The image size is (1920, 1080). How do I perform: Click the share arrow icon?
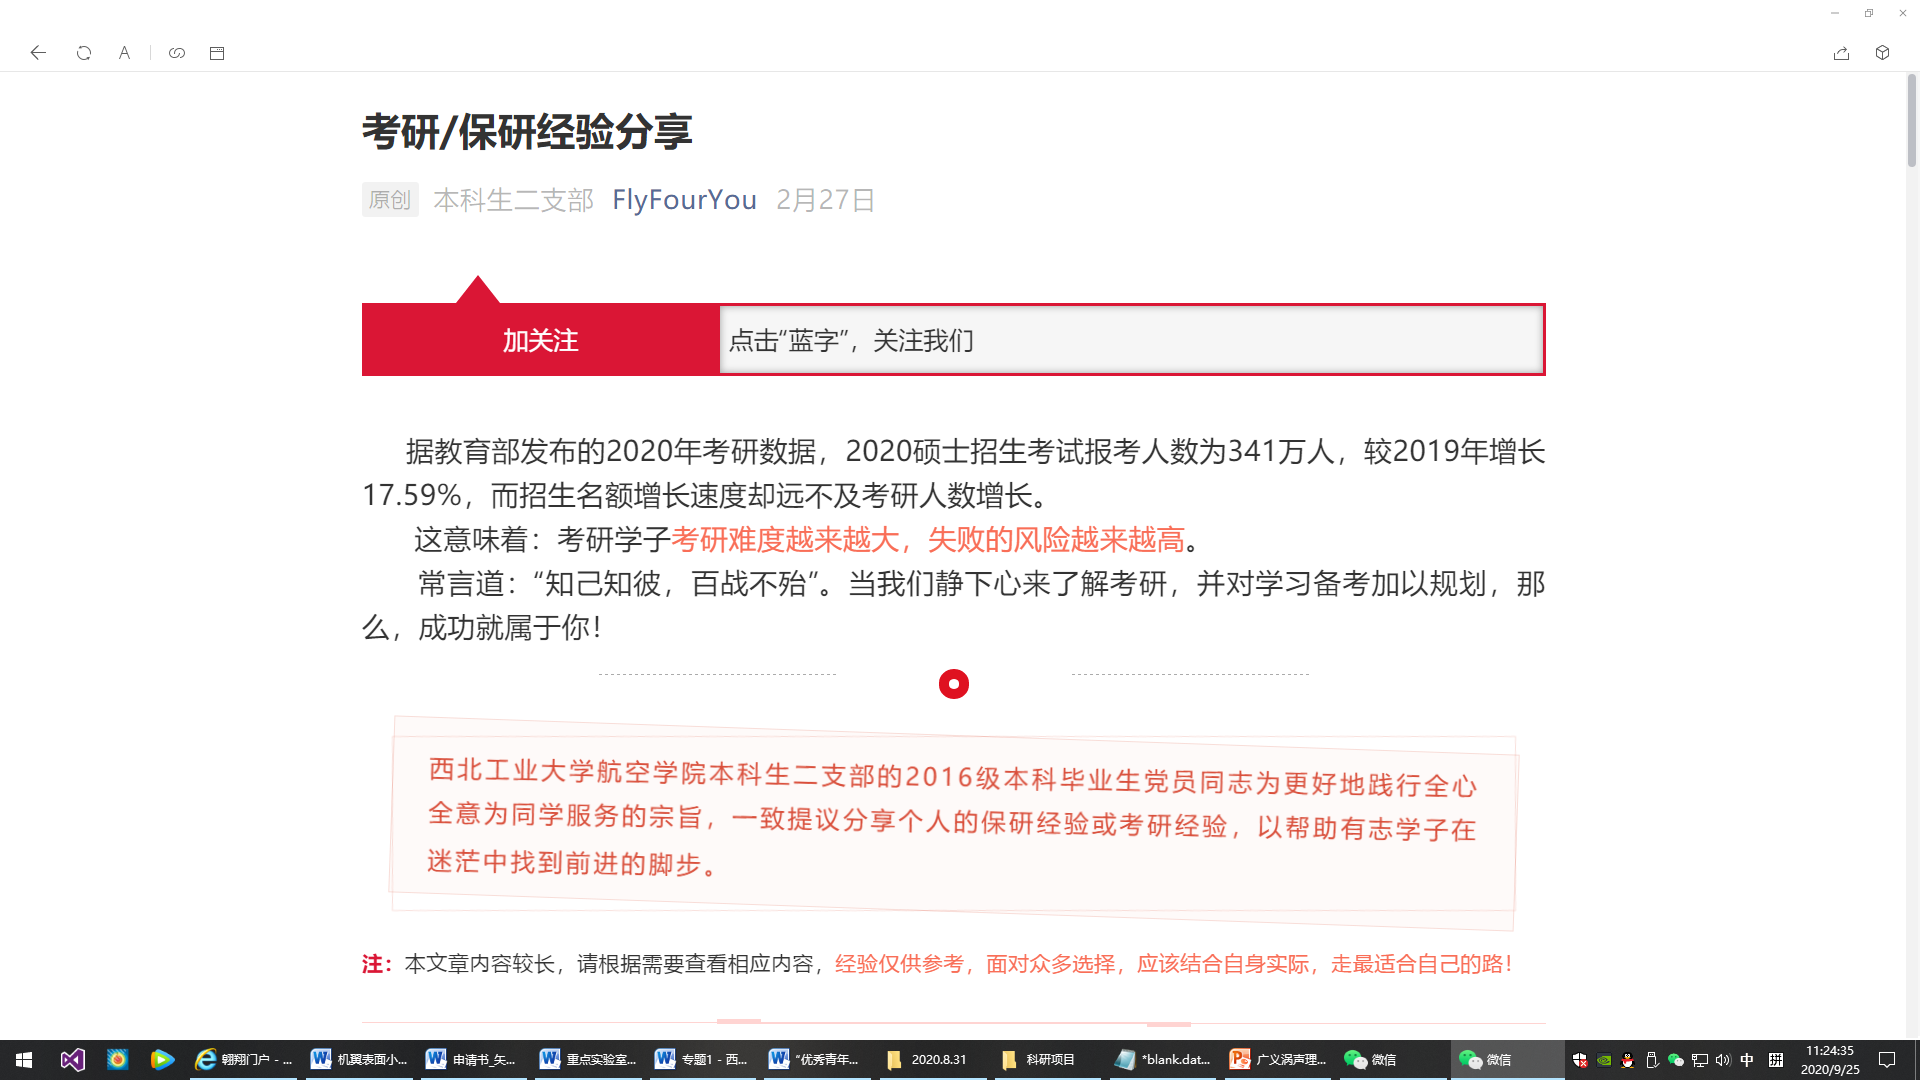pyautogui.click(x=1841, y=53)
